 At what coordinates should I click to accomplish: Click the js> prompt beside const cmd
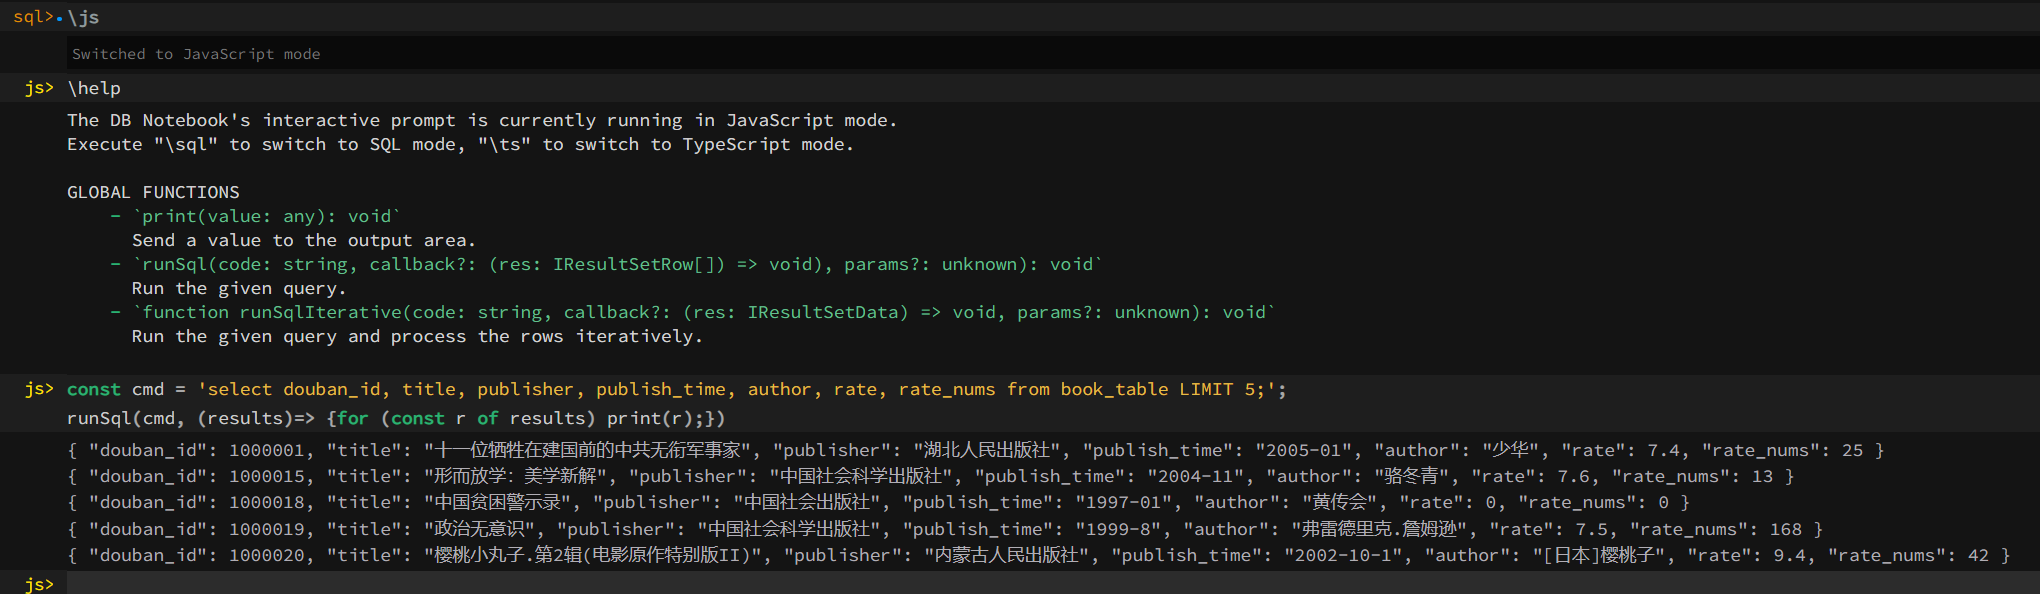39,389
